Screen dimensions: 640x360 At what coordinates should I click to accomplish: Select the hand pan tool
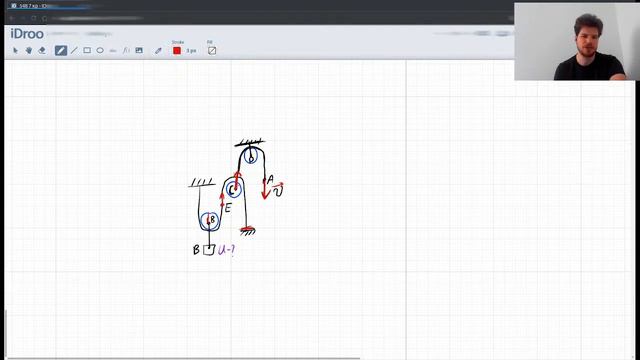coord(29,51)
